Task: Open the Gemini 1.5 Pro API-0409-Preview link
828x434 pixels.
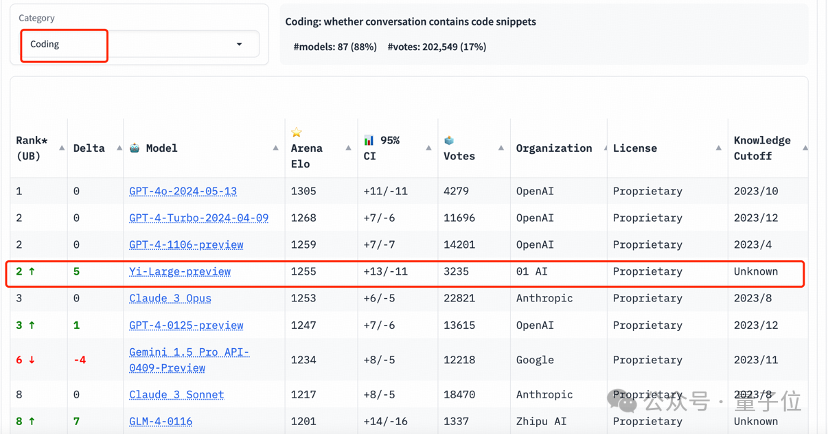Action: [189, 360]
